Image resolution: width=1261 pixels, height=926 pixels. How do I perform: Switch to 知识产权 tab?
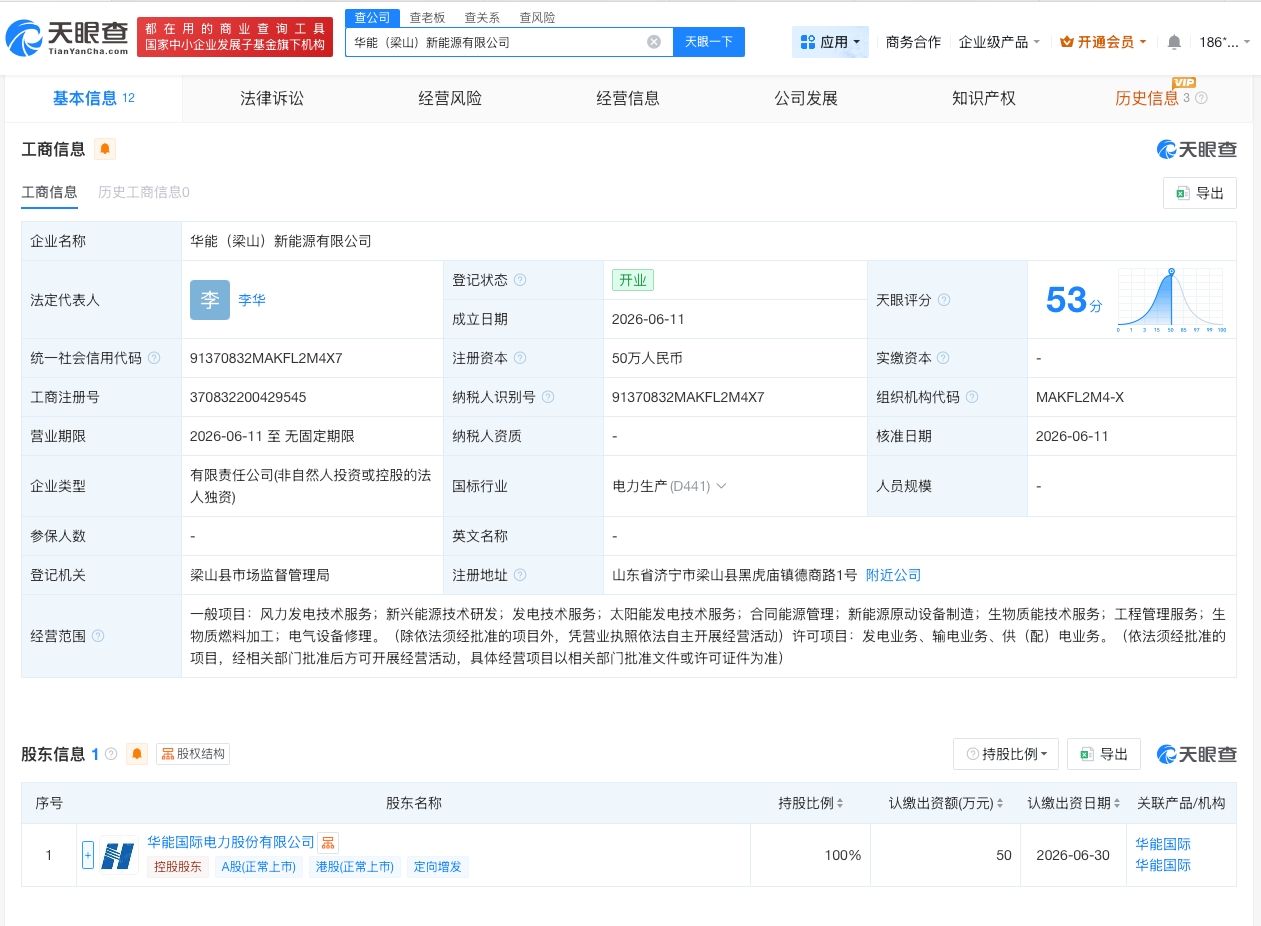click(984, 98)
